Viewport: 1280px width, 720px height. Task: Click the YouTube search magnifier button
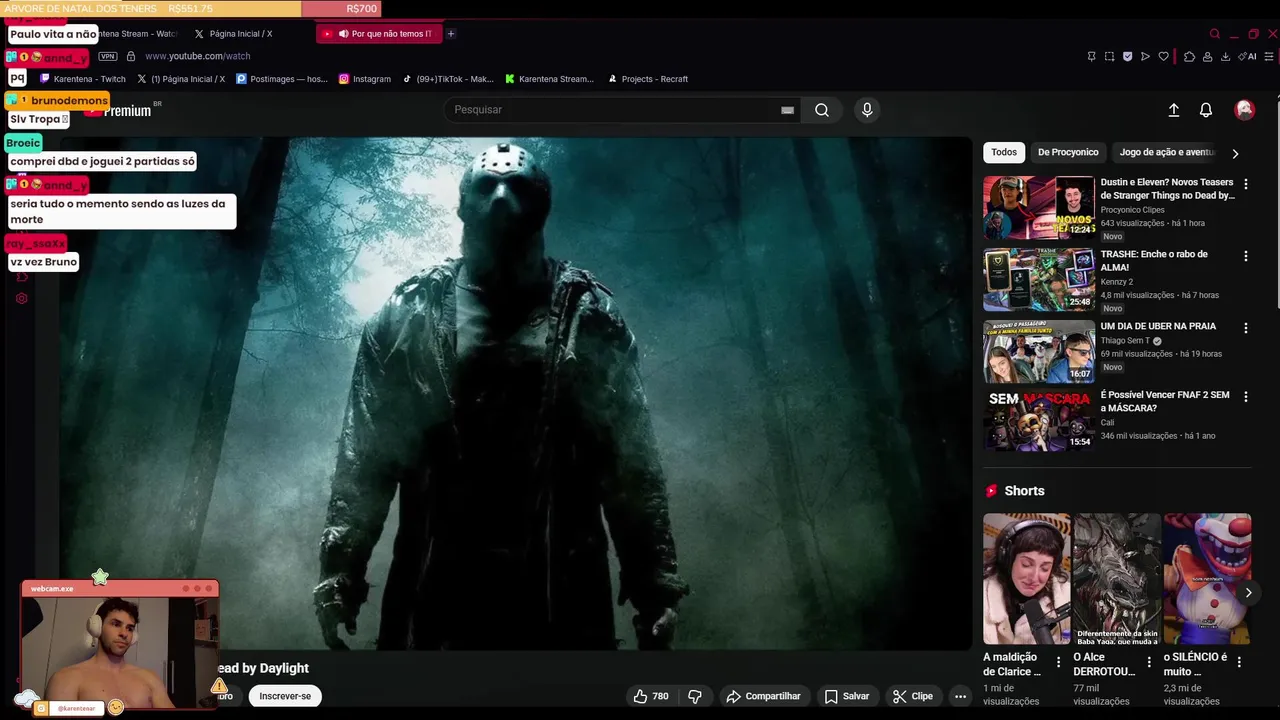(x=822, y=110)
